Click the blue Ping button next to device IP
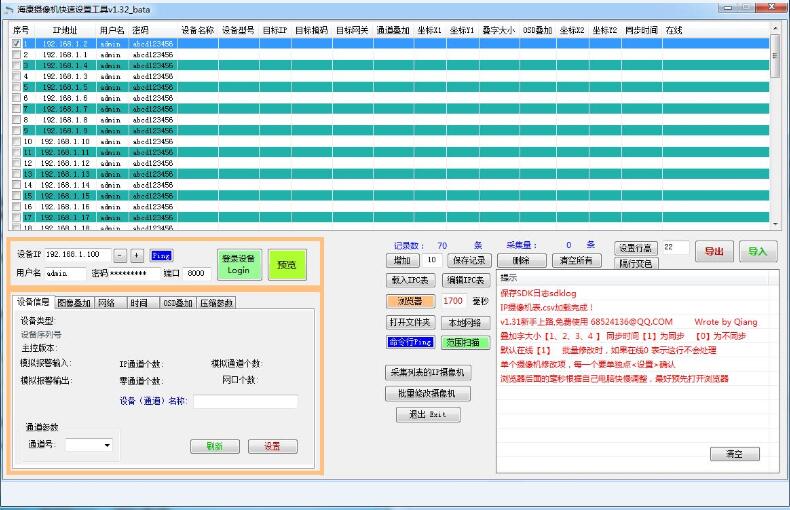790x510 pixels. (x=161, y=256)
